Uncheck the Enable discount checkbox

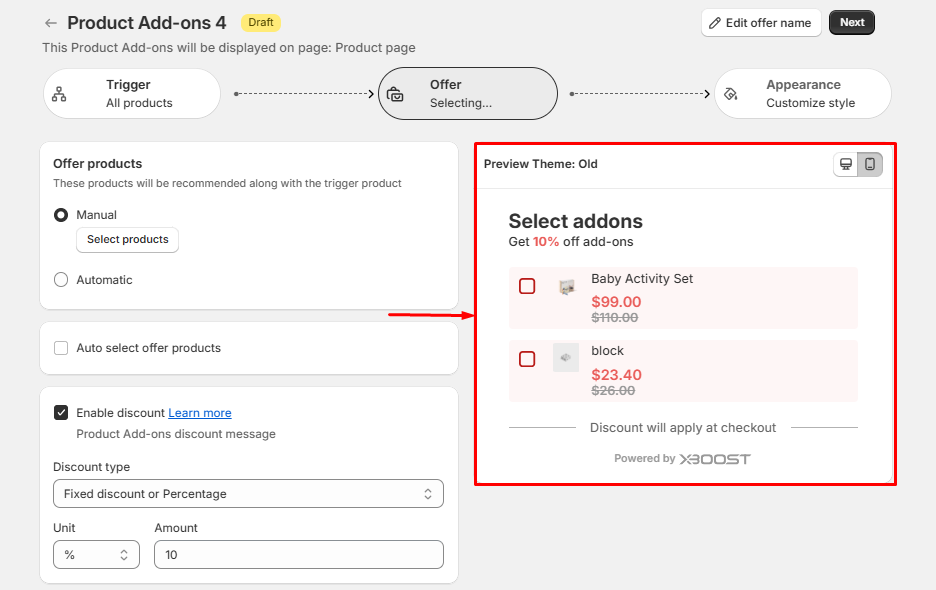[x=61, y=413]
